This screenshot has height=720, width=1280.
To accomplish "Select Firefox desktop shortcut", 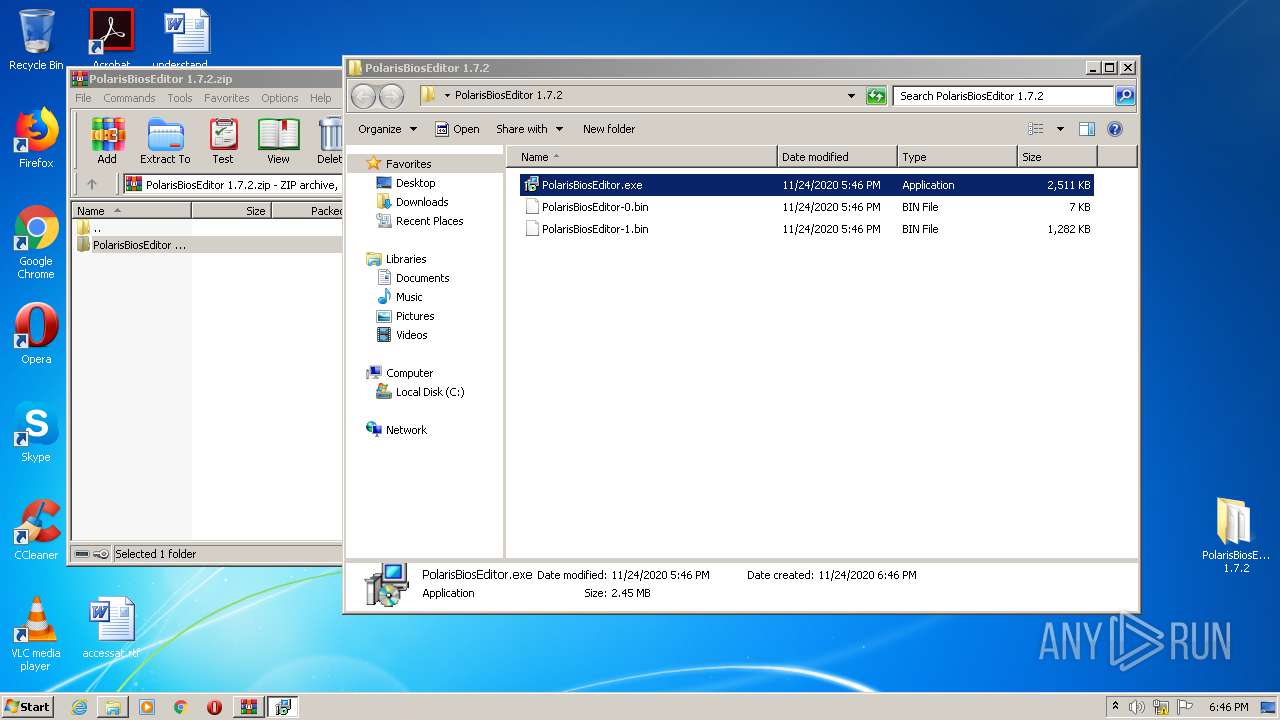I will pyautogui.click(x=36, y=138).
